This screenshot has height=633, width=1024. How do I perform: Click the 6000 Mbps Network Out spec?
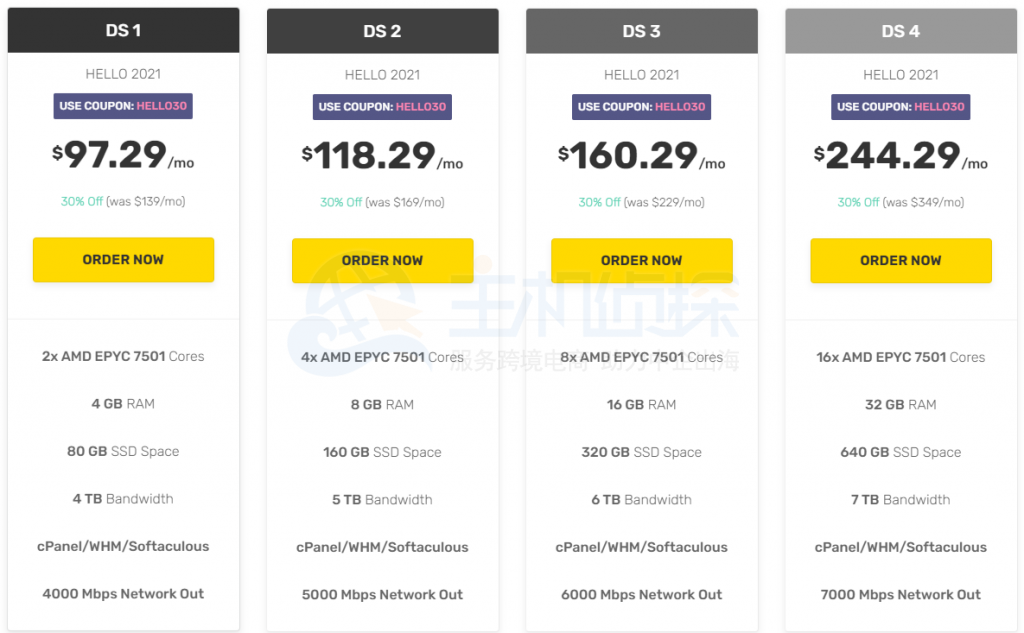(x=641, y=594)
